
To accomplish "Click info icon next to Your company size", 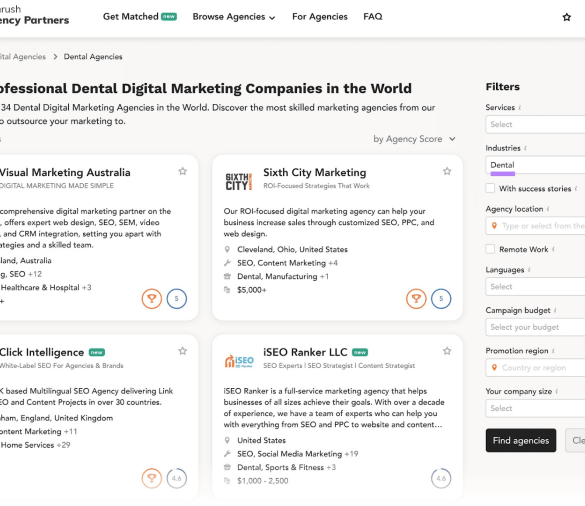I will coord(557,391).
